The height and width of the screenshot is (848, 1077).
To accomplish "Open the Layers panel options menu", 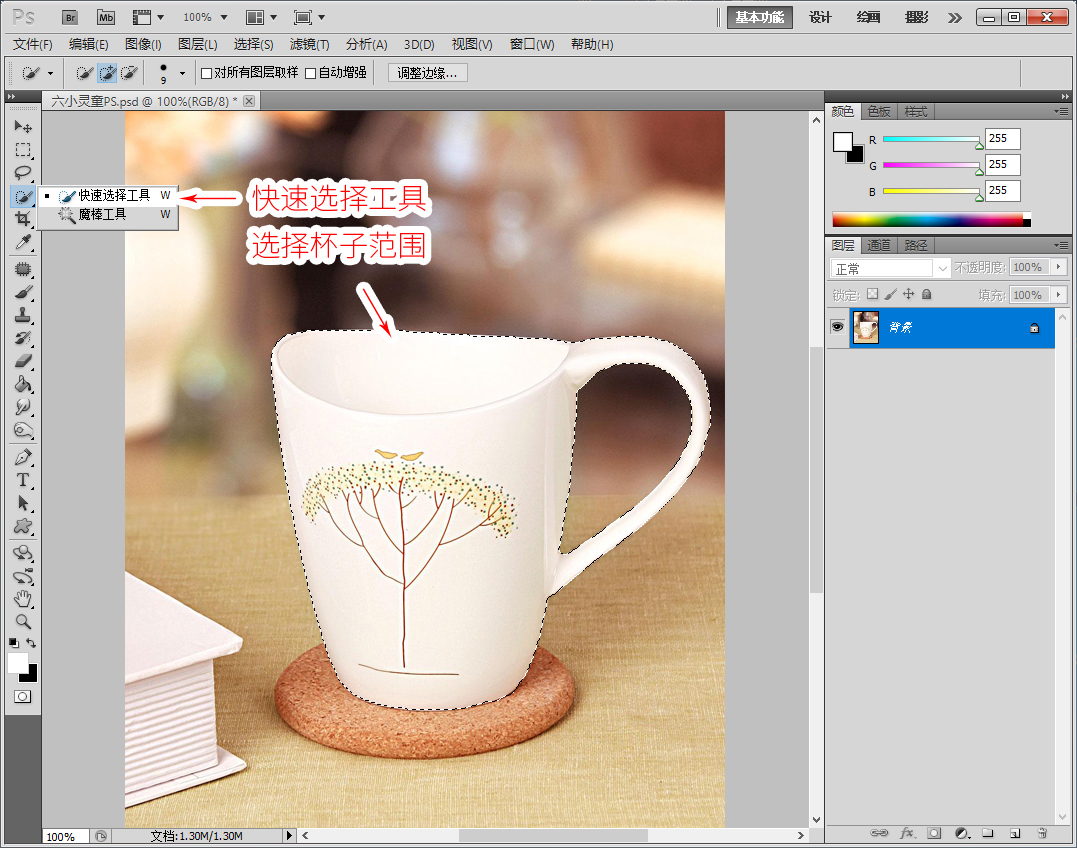I will (x=1061, y=245).
